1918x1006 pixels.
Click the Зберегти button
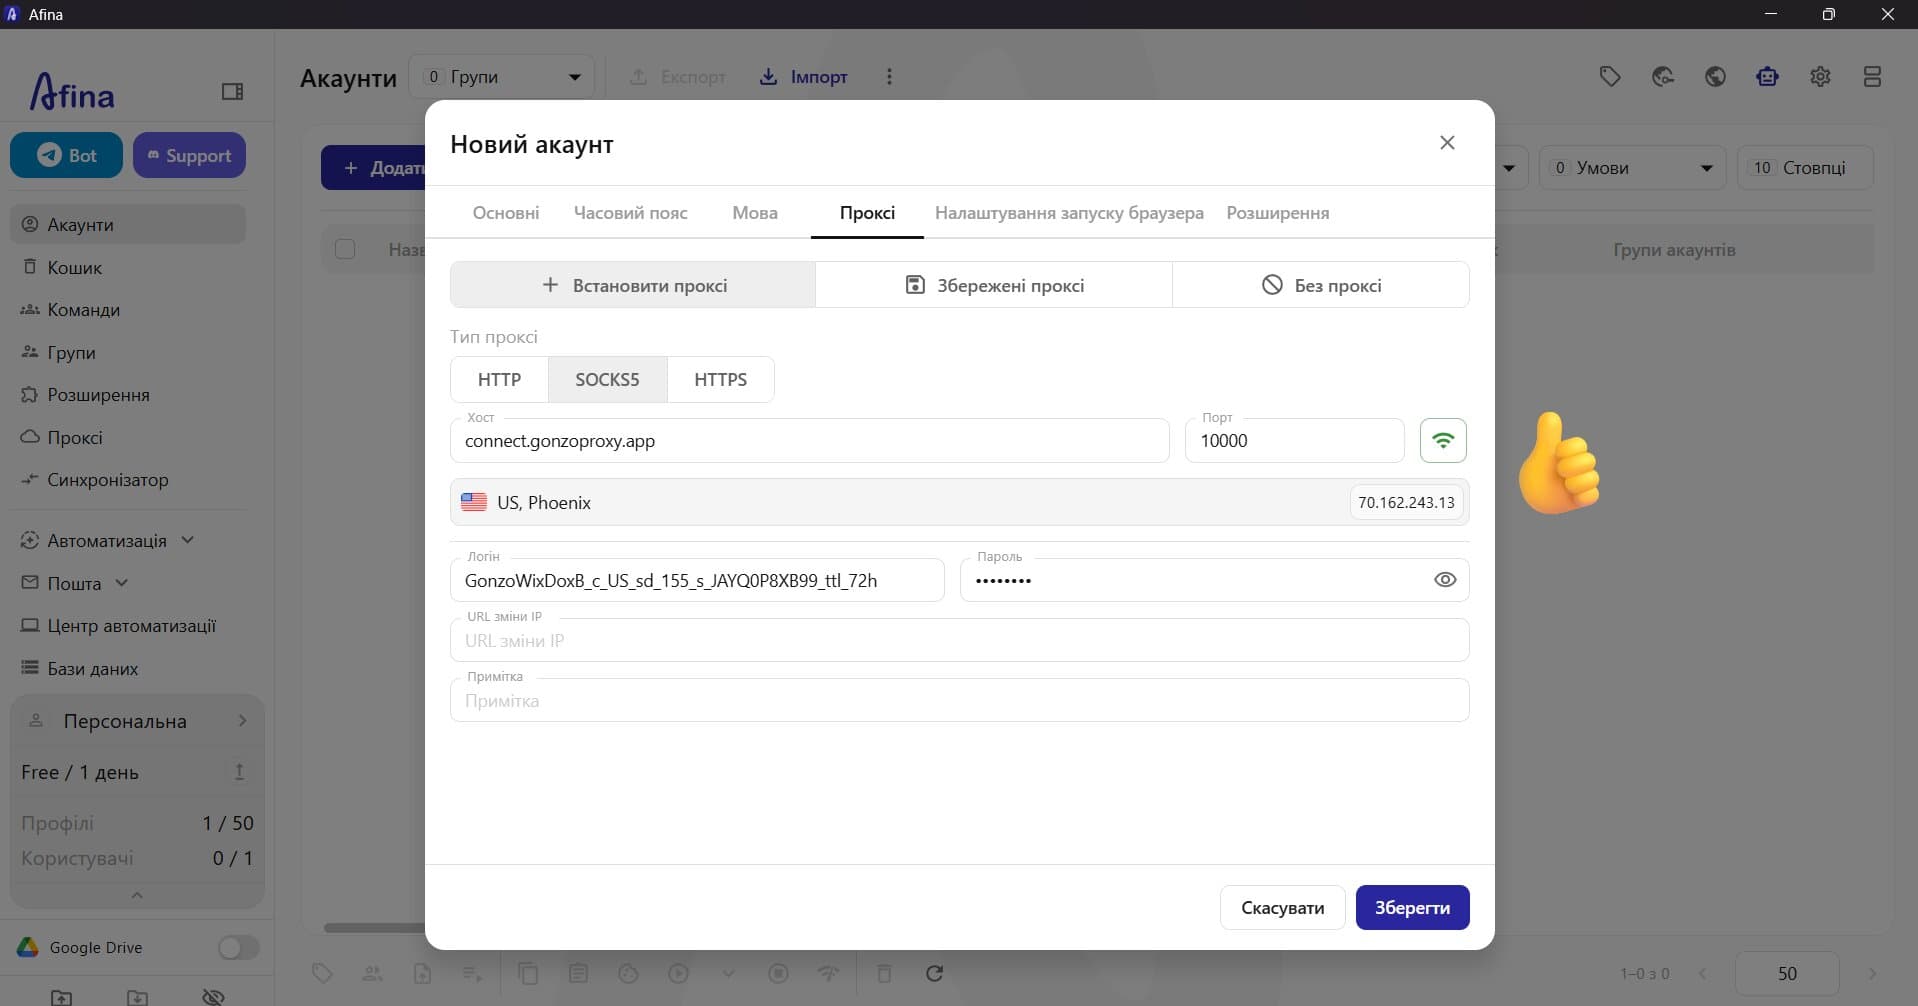click(1412, 908)
